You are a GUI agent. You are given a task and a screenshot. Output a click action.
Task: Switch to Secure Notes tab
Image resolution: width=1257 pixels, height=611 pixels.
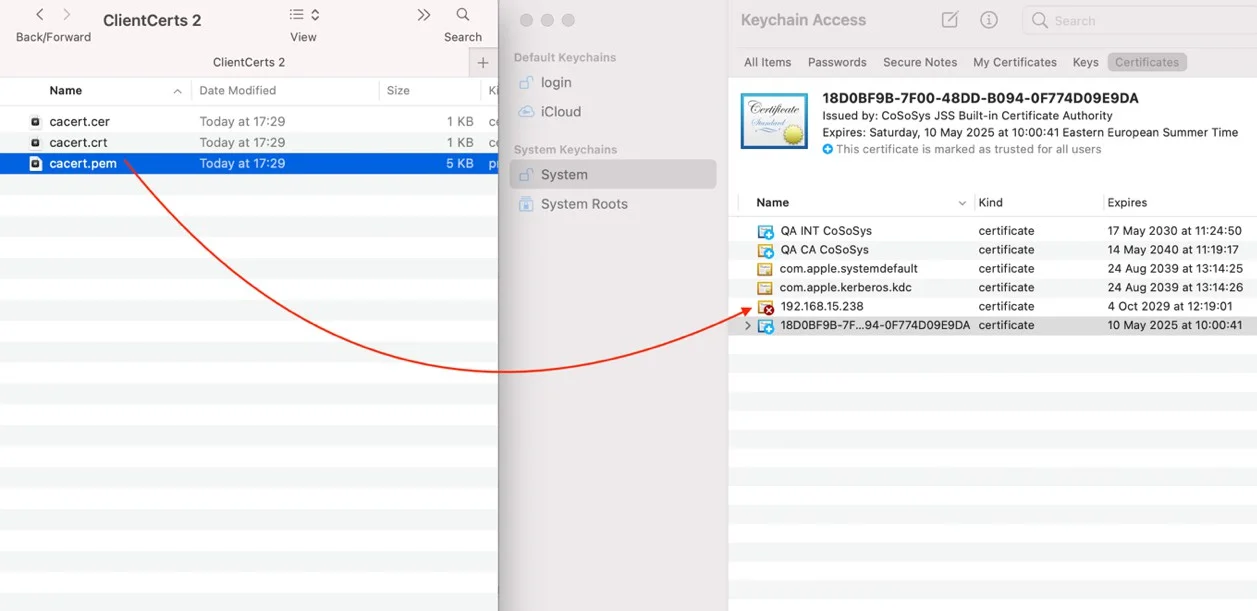920,62
